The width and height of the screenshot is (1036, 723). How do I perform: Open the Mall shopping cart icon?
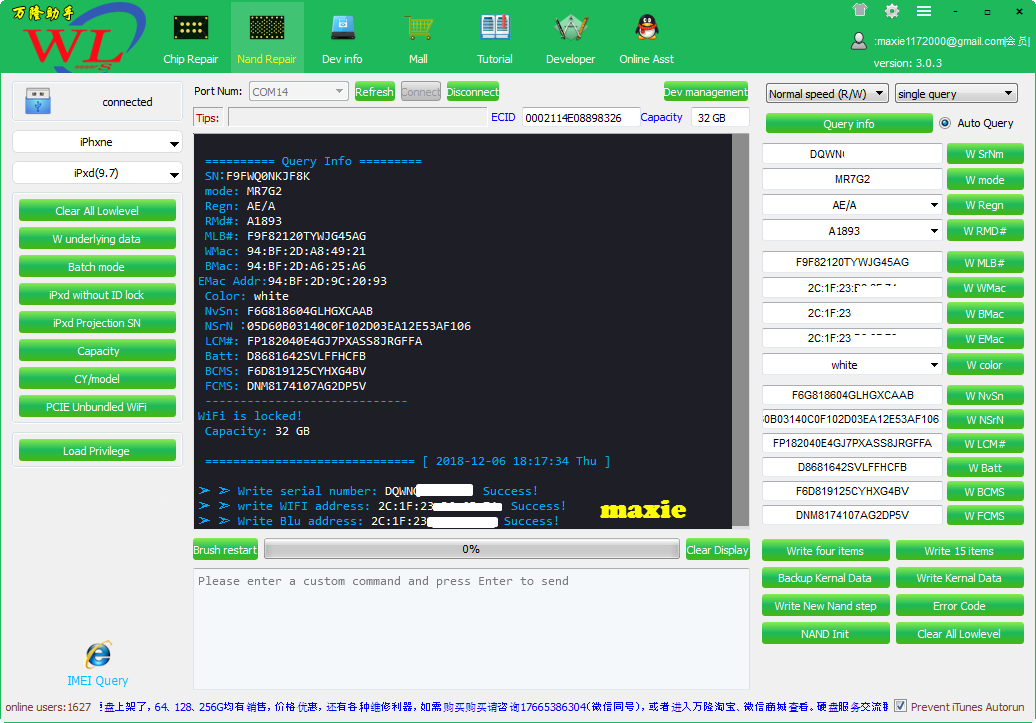pos(419,28)
